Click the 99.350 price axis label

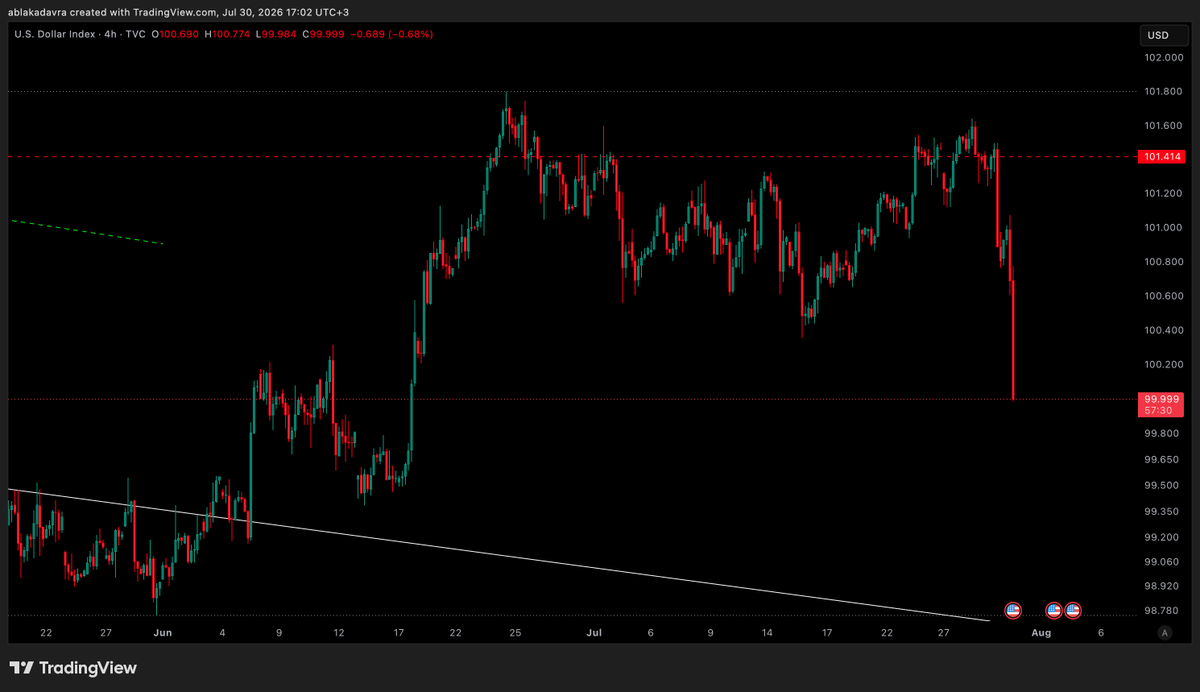1160,512
